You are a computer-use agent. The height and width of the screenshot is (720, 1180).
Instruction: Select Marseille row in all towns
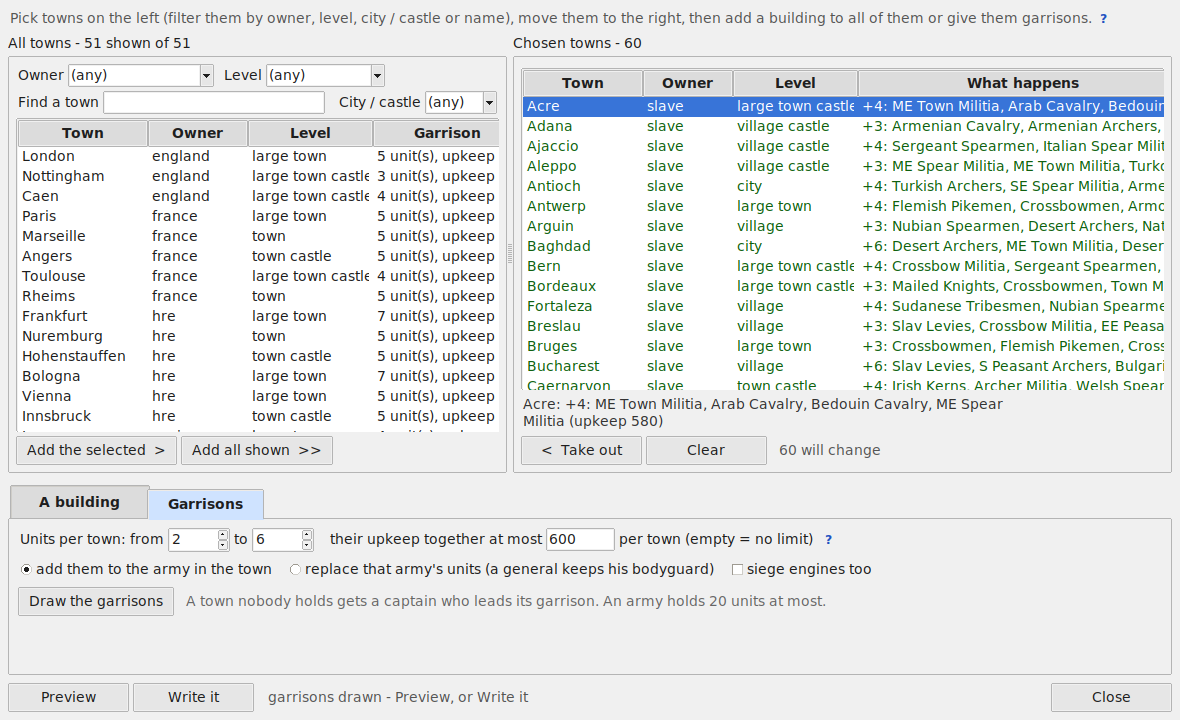[258, 236]
